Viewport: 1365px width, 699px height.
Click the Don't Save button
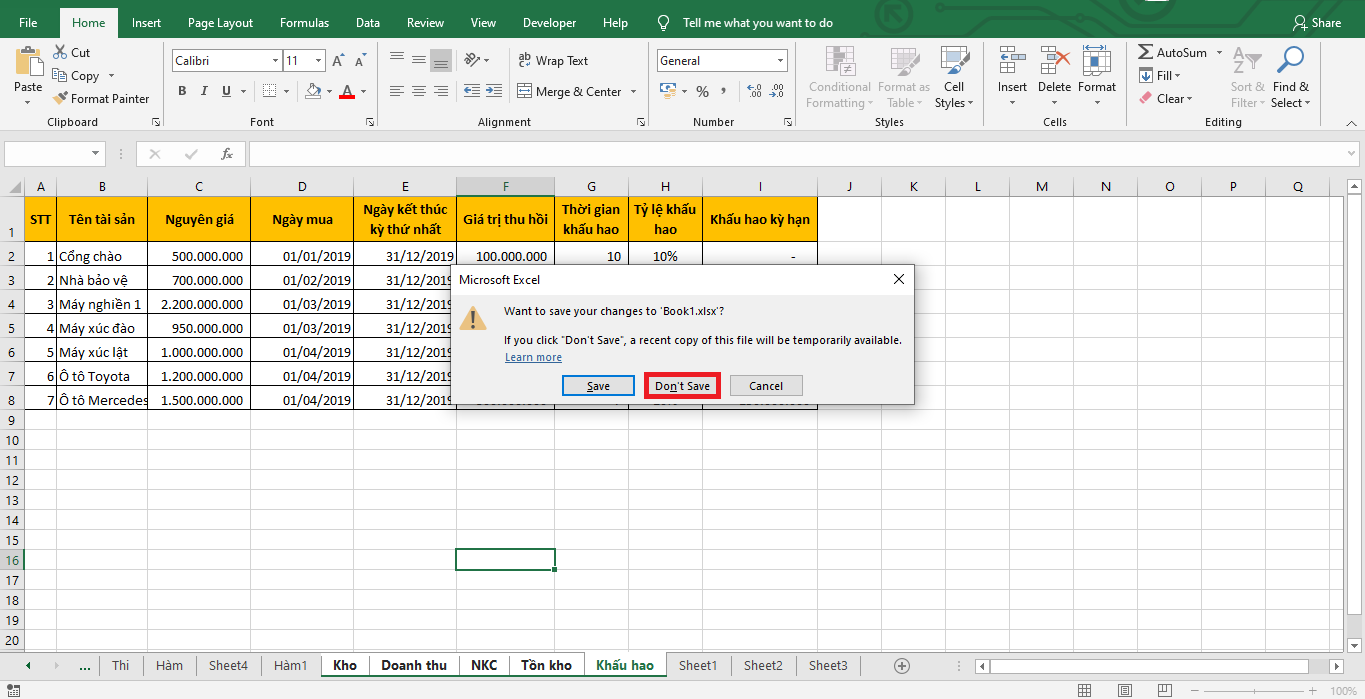click(682, 386)
